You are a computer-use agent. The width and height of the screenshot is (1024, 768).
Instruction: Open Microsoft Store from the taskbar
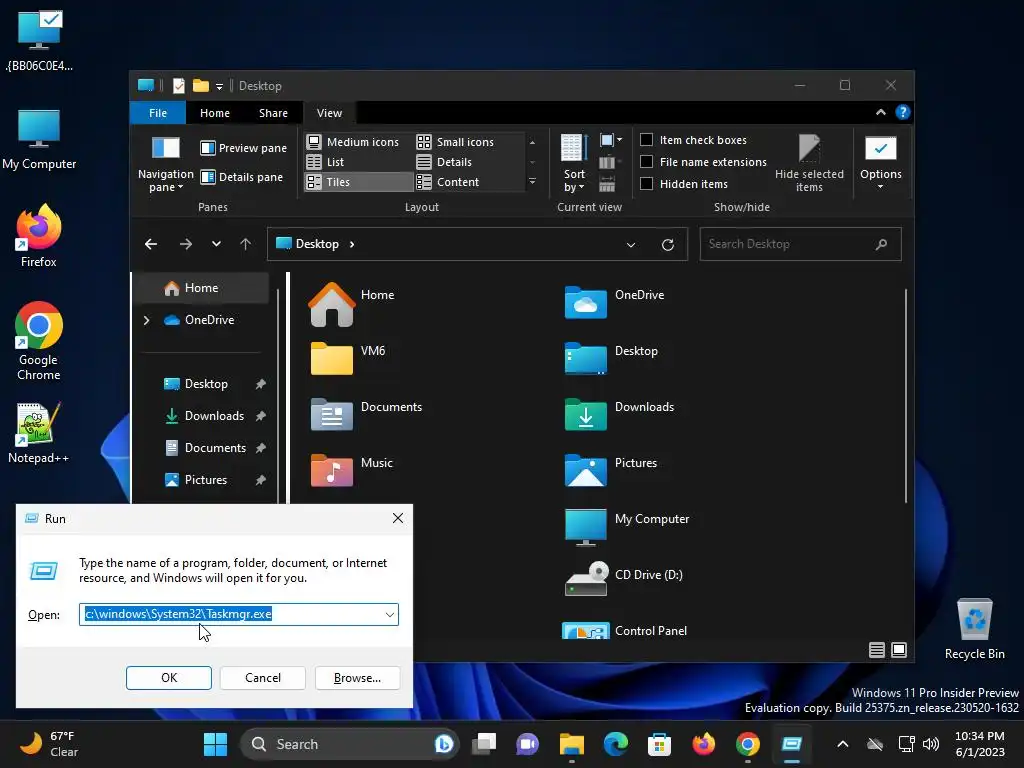tap(659, 744)
